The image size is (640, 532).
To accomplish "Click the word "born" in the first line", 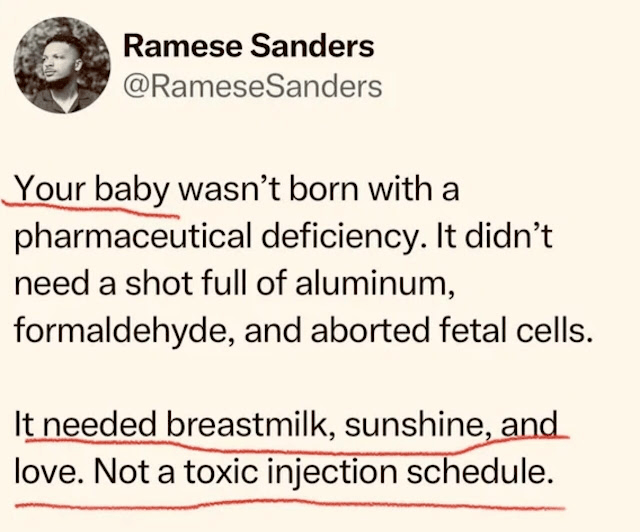I will click(325, 188).
